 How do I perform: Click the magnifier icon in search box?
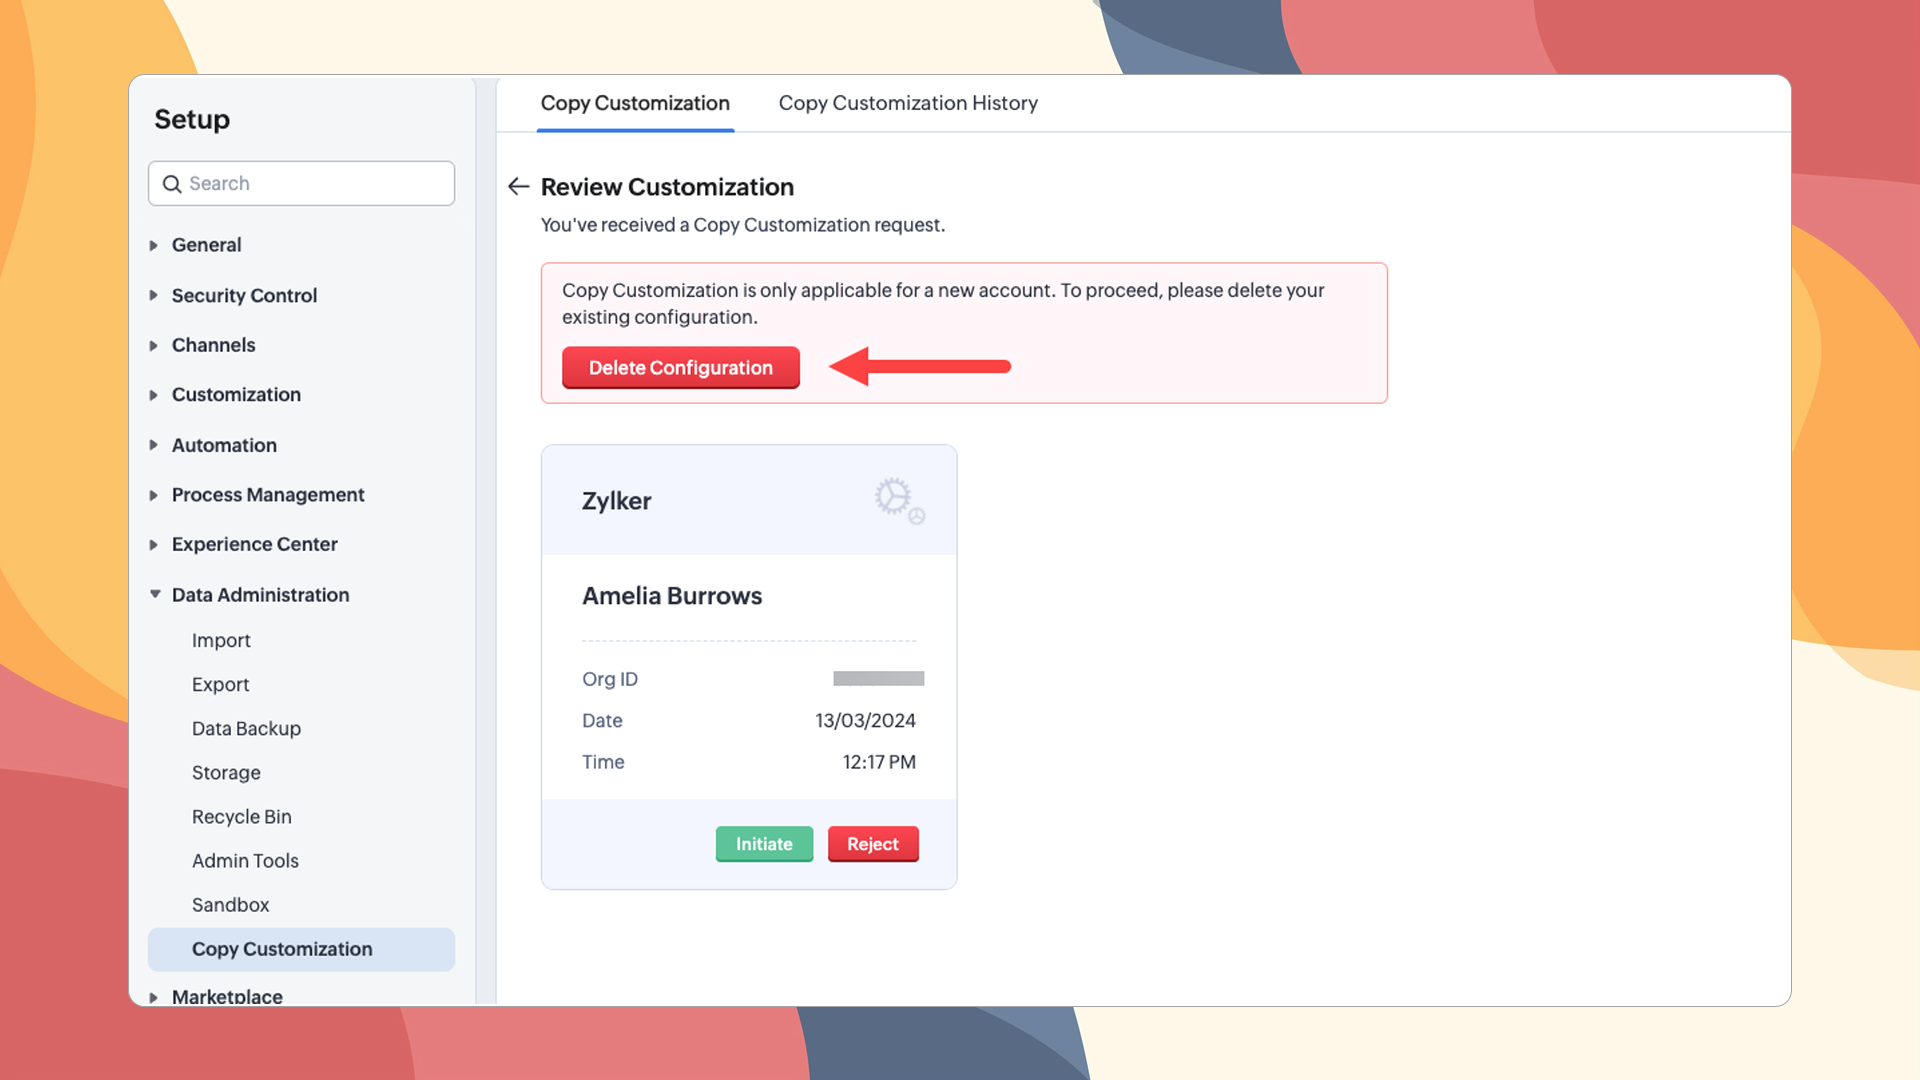pyautogui.click(x=172, y=184)
